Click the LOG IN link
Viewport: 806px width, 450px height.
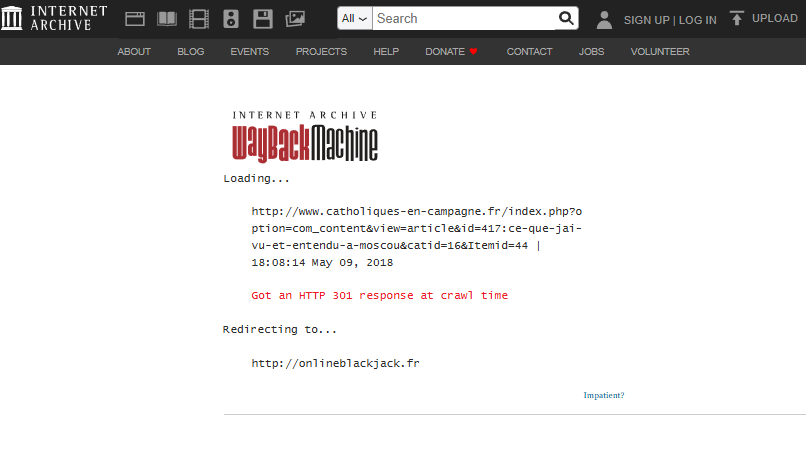pos(698,20)
